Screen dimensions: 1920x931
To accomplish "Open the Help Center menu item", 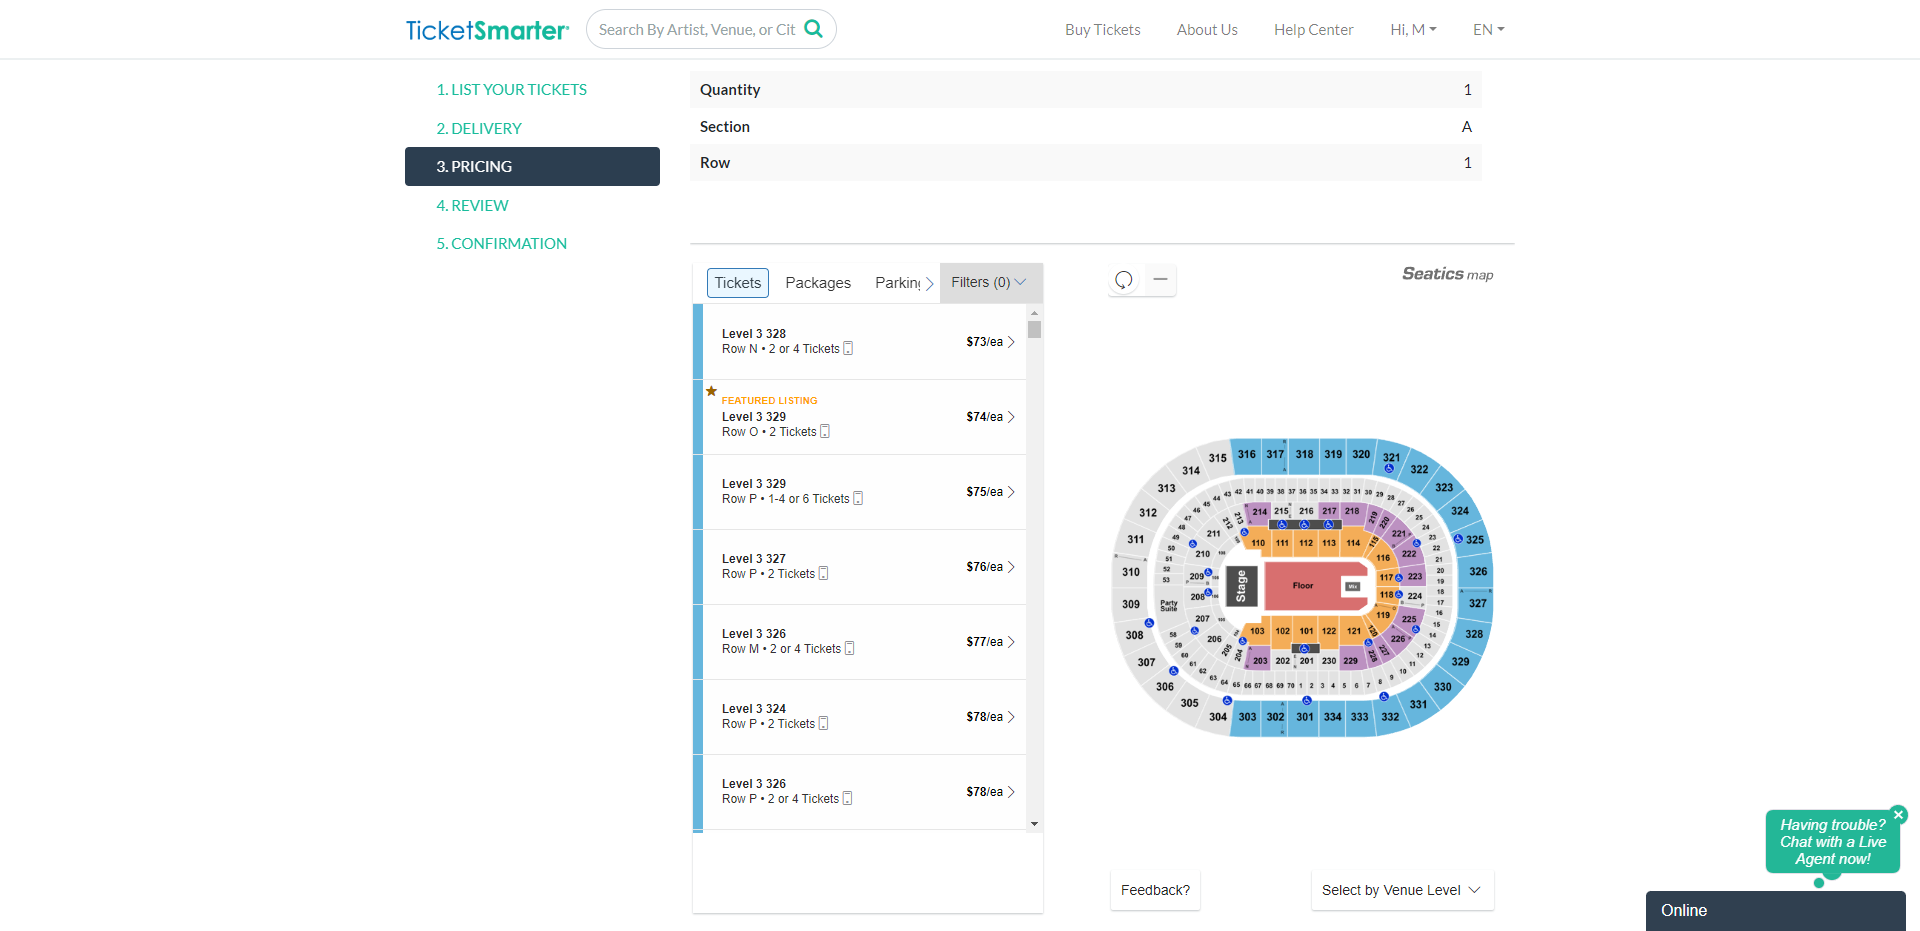I will [x=1313, y=29].
